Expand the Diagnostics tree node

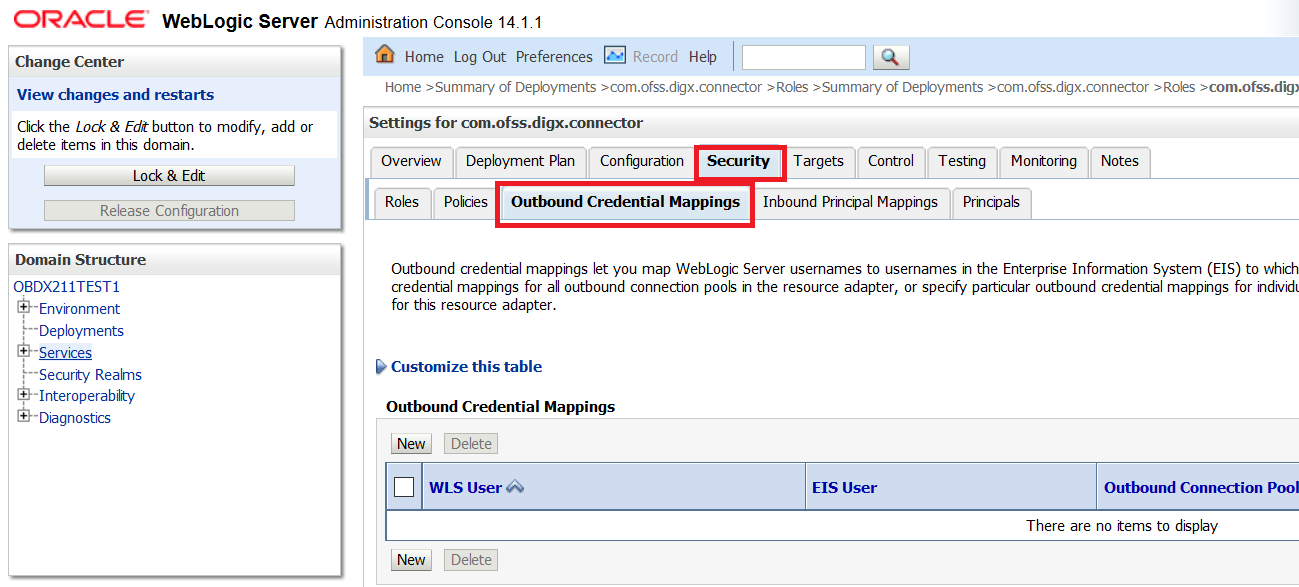point(24,416)
